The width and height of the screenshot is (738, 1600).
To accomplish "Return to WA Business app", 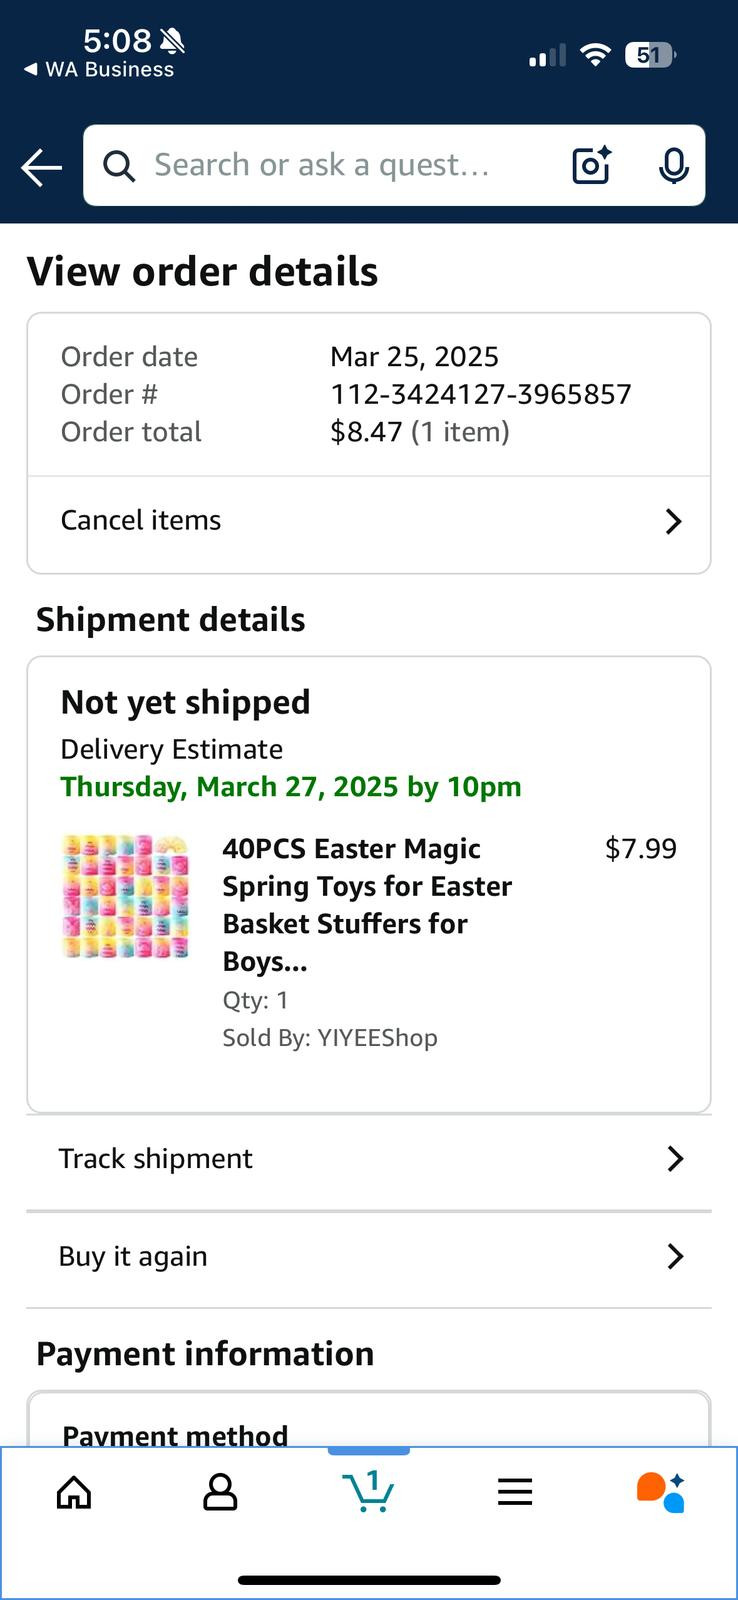I will coord(99,69).
